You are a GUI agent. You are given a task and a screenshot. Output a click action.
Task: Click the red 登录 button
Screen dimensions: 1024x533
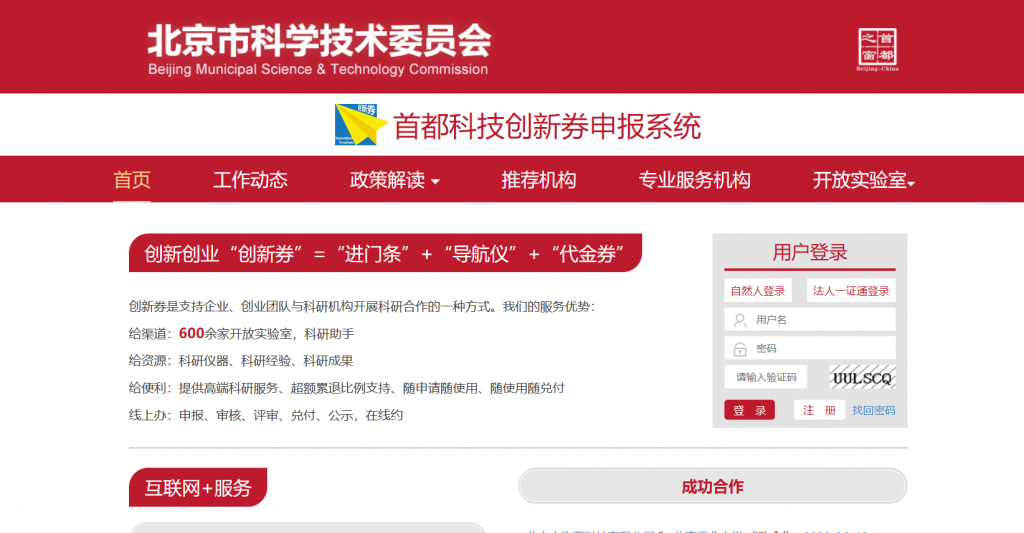(x=749, y=410)
